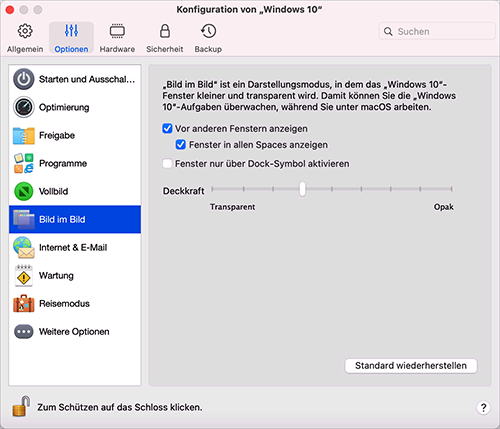Select Optimierung in the sidebar list
500x429 pixels.
pyautogui.click(x=75, y=107)
